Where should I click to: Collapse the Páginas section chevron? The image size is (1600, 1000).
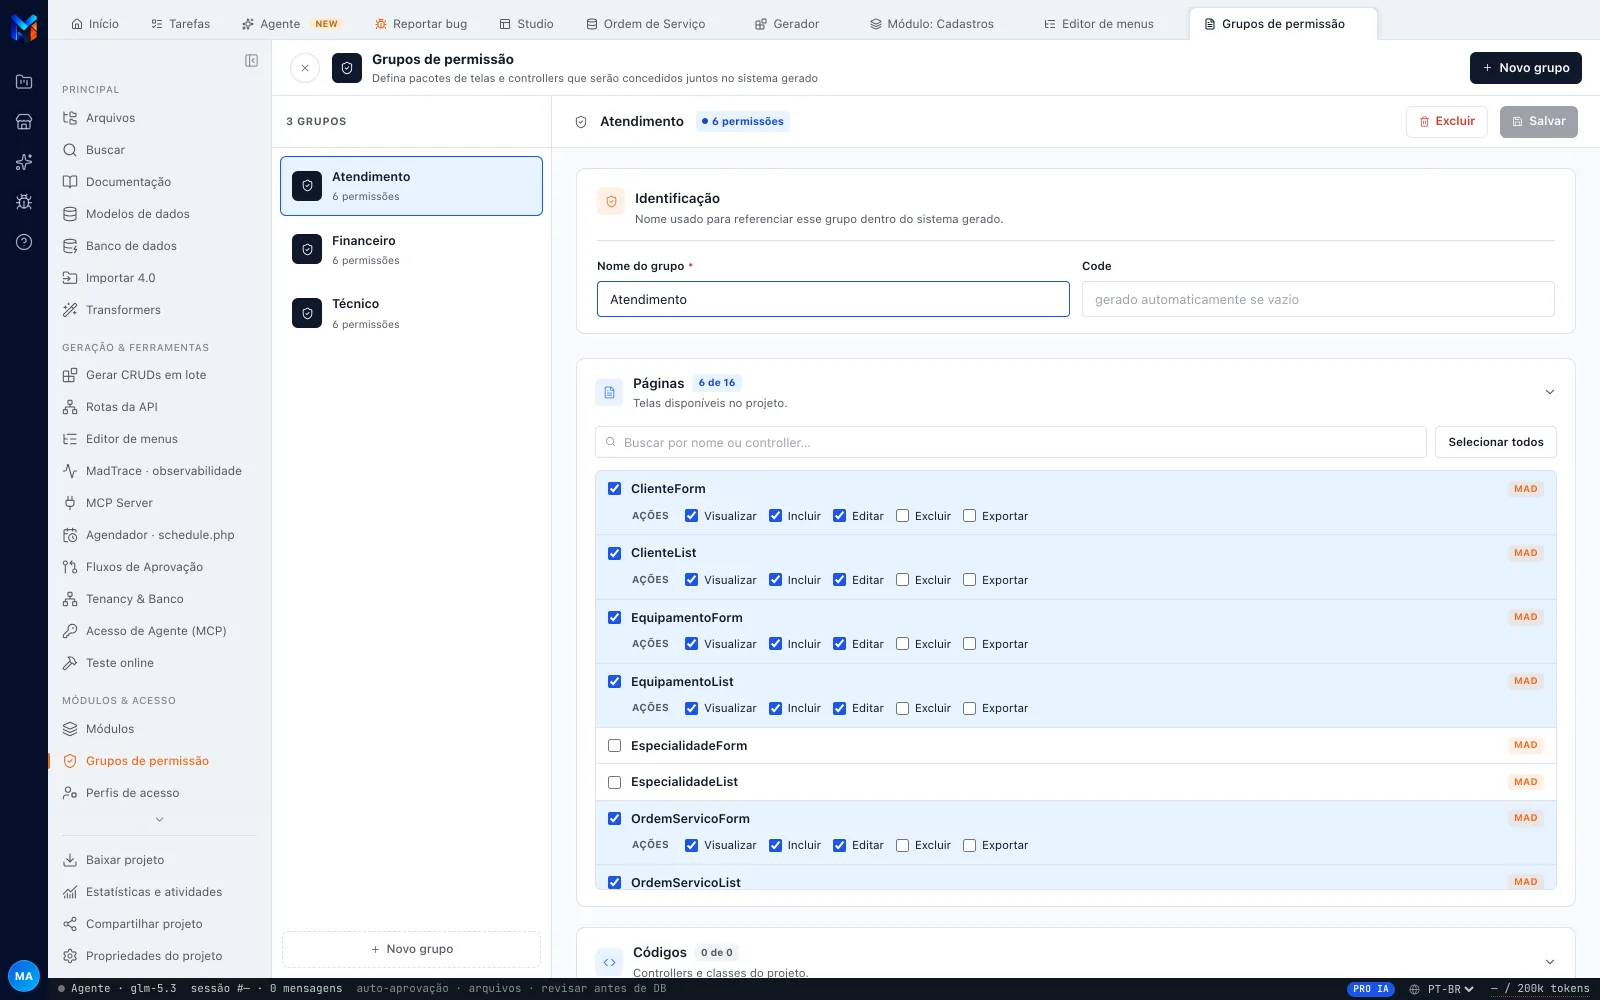coord(1550,392)
